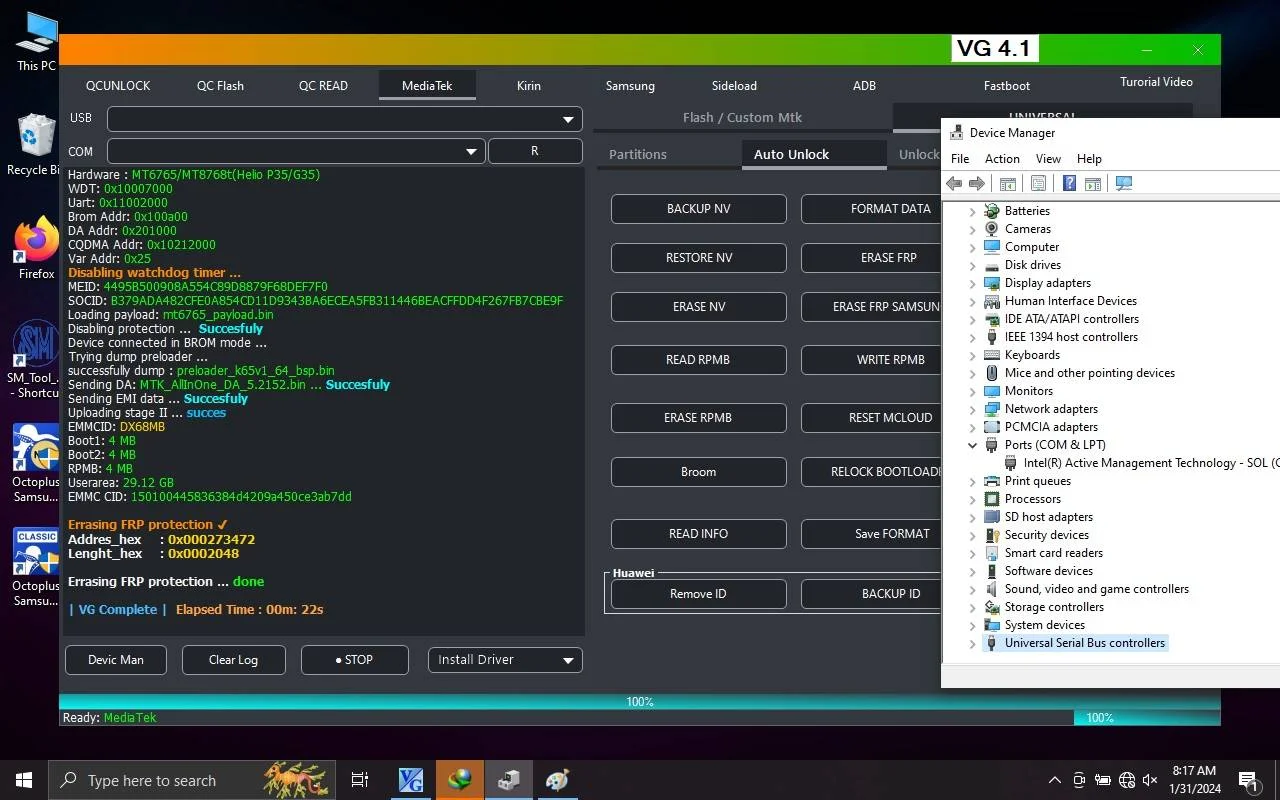Click taskbar clock showing 8:17 AM
Screen dimensions: 1280x800
1194,780
